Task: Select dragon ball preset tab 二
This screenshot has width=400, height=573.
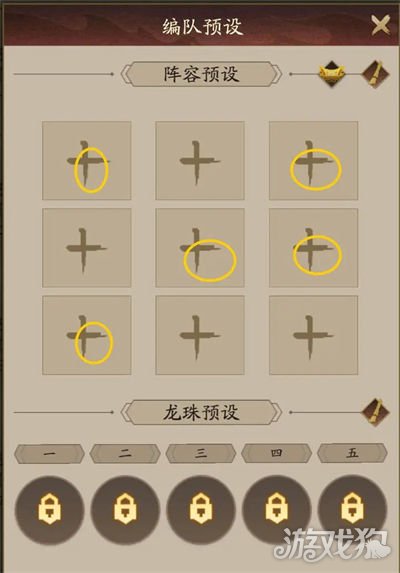Action: (125, 454)
